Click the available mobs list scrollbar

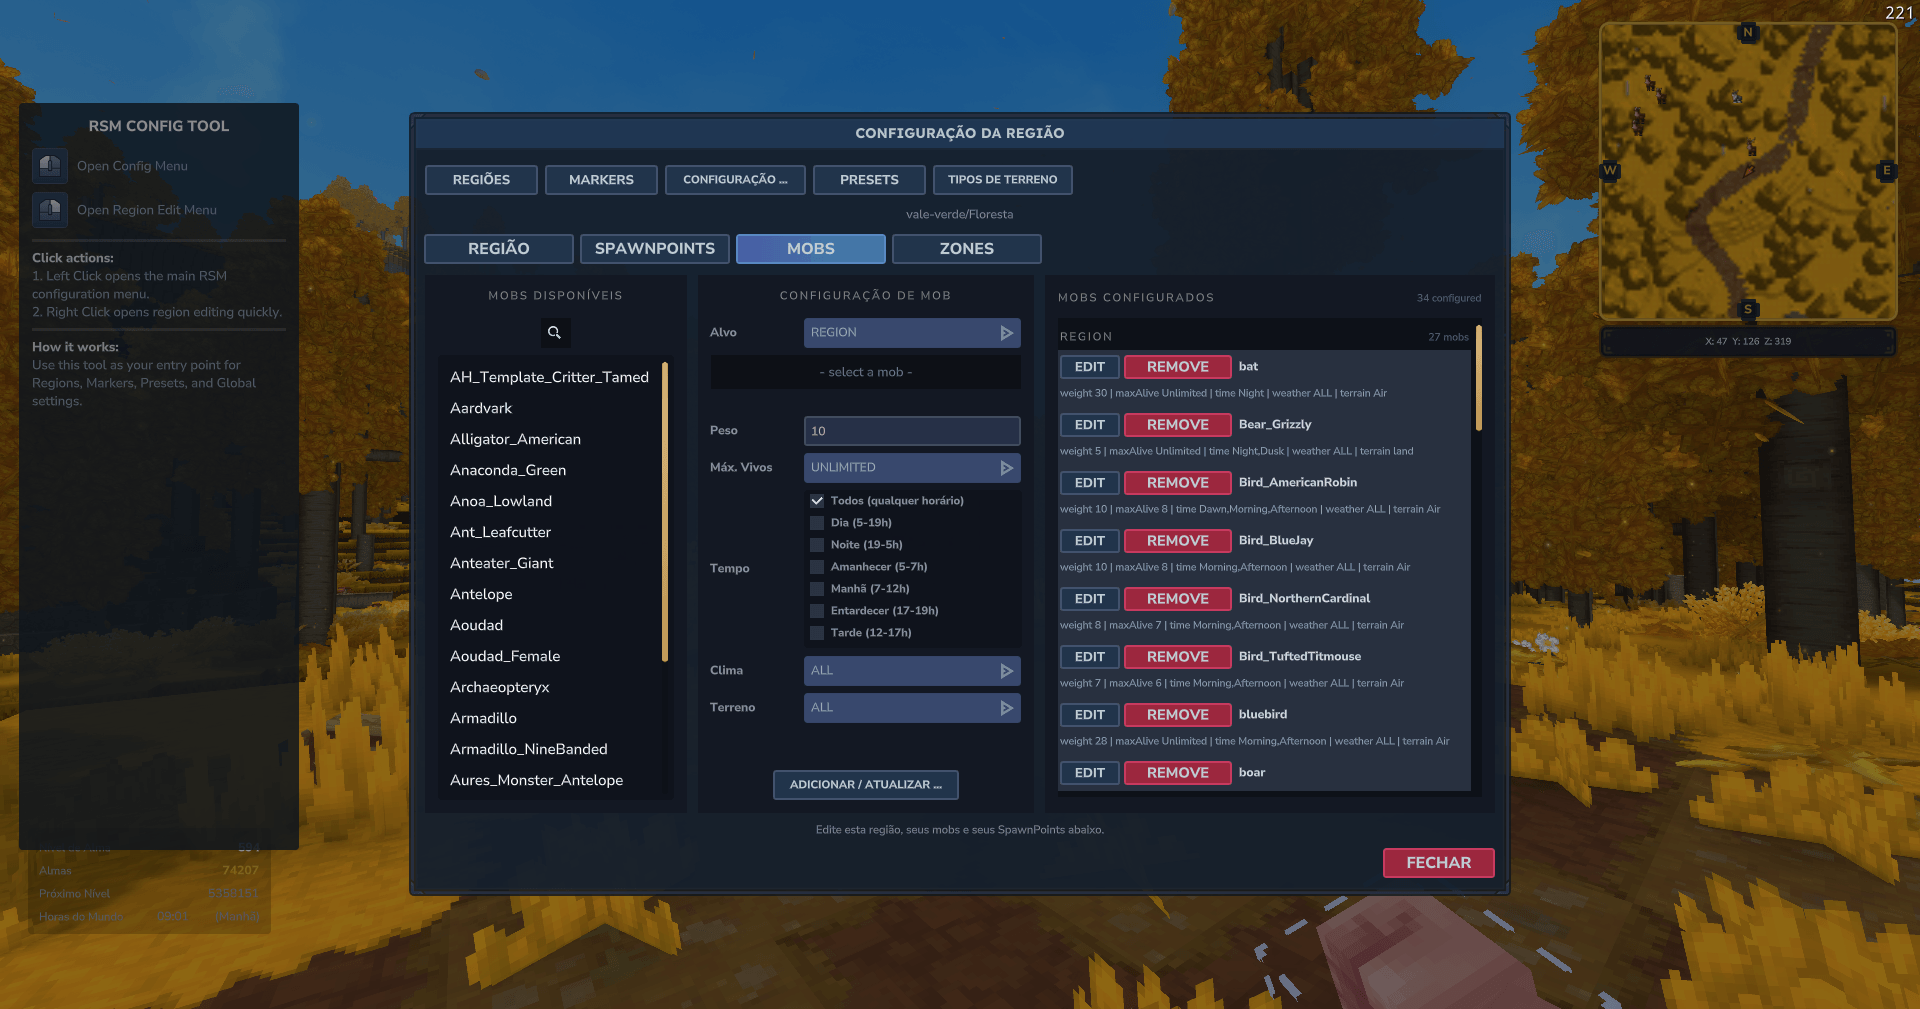[665, 512]
